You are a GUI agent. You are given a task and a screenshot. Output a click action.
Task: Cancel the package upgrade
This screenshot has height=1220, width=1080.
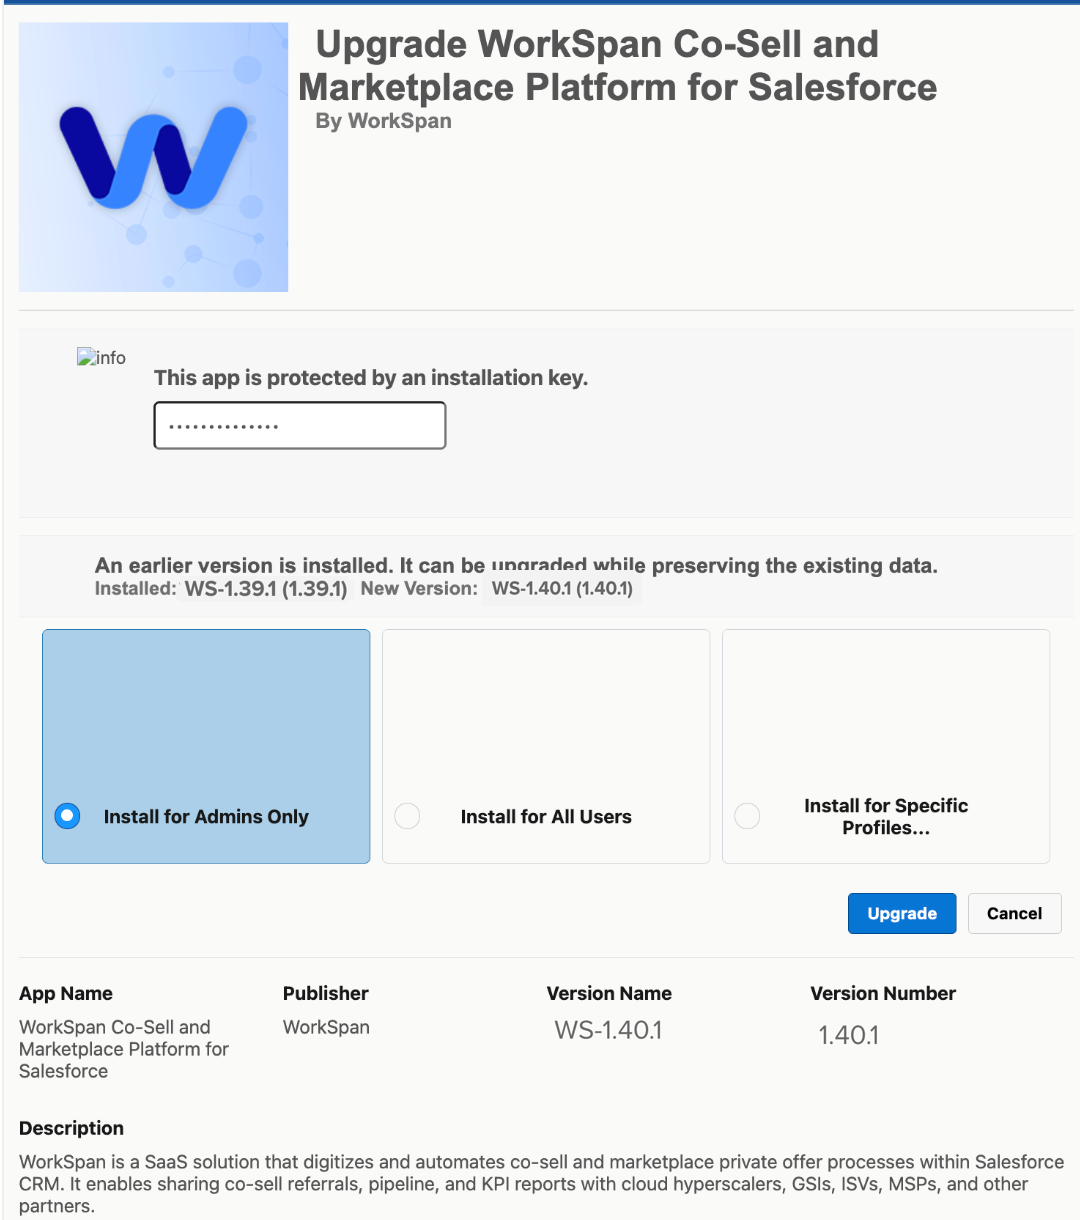[1014, 913]
